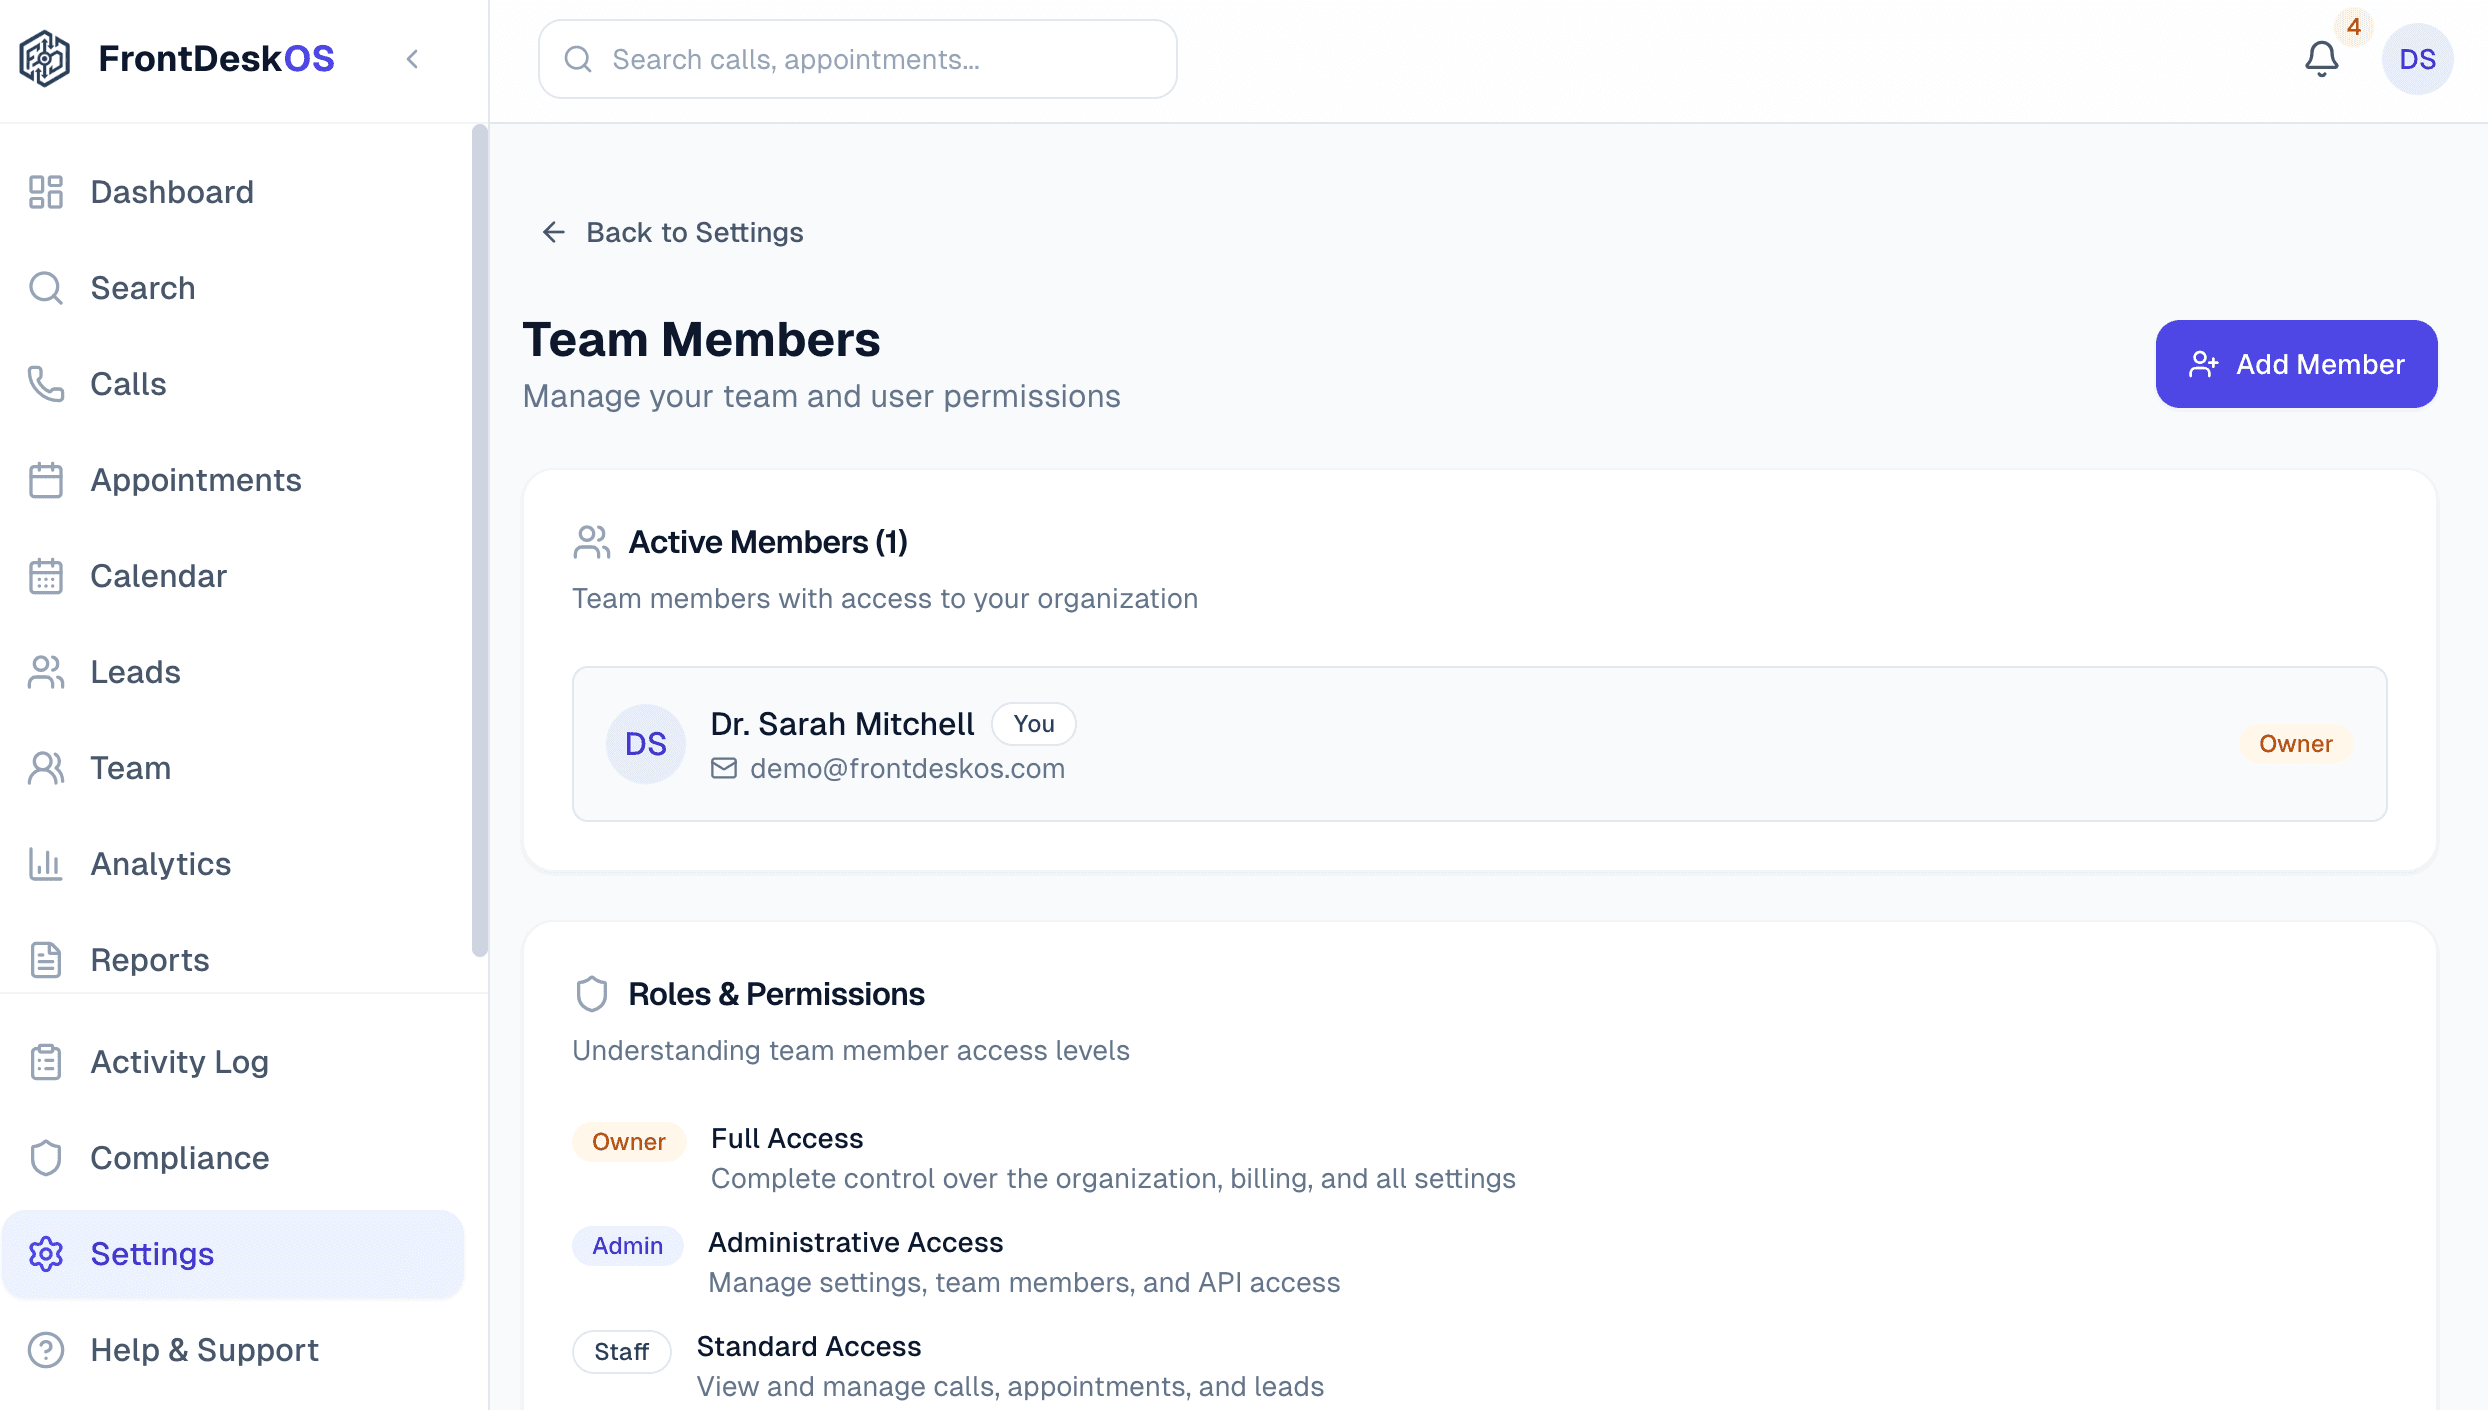Image resolution: width=2488 pixels, height=1410 pixels.
Task: Open the DS profile avatar menu
Action: pyautogui.click(x=2419, y=58)
